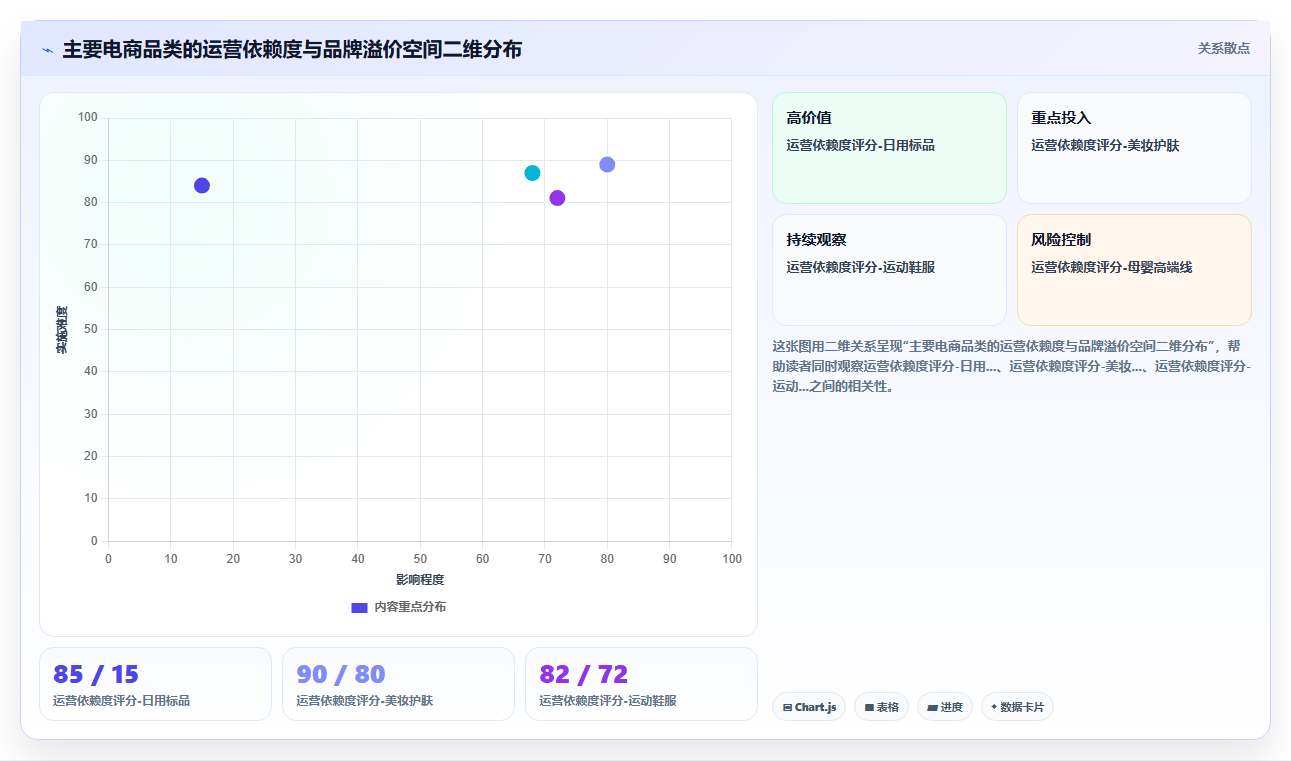Click the chart title 主要电商品类的运营依赖度
This screenshot has height=761, width=1291.
[x=292, y=49]
